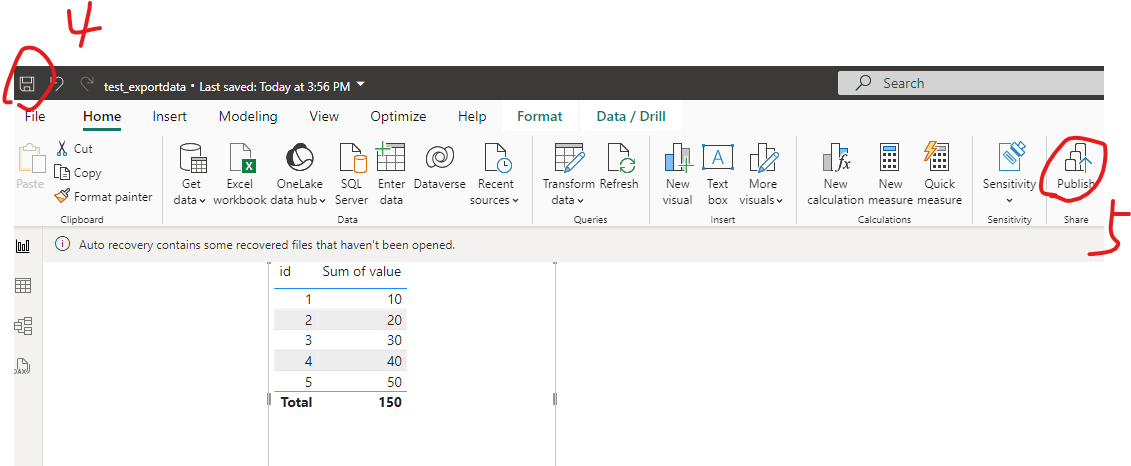The image size is (1131, 466).
Task: Open the View ribbon tab
Action: tap(324, 116)
